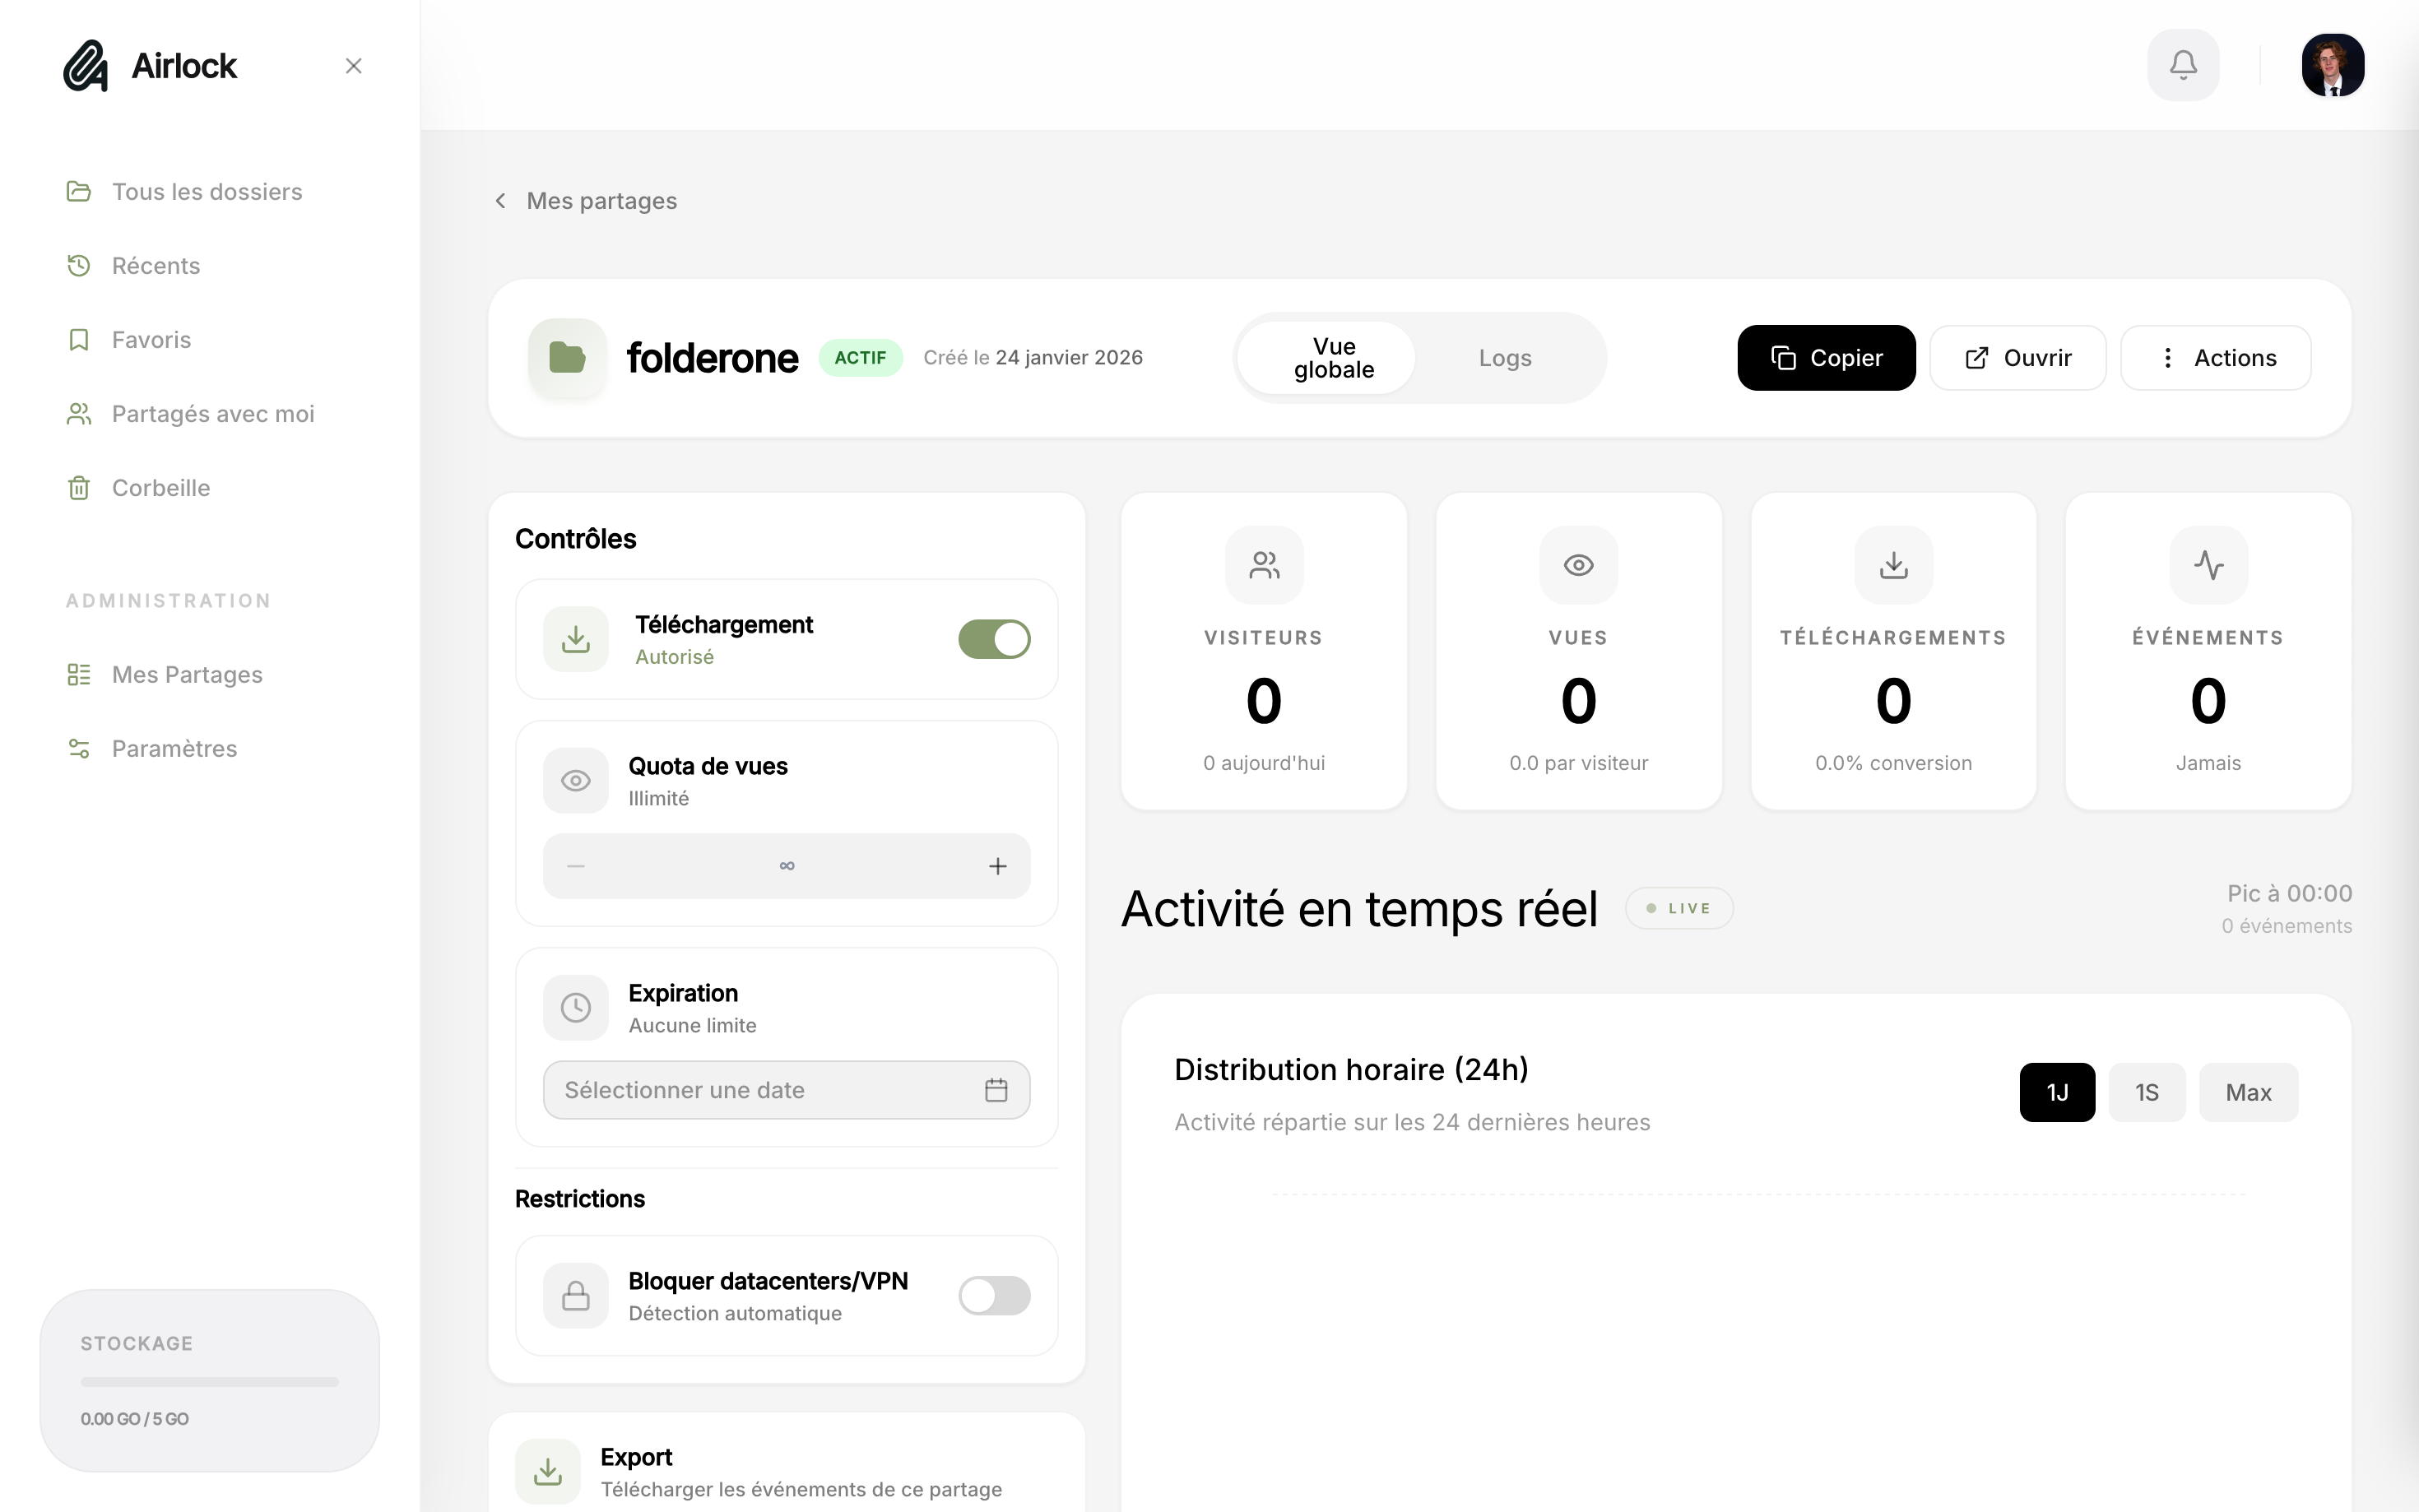Open the share with Ouvrir button
The width and height of the screenshot is (2419, 1512).
pos(2017,357)
